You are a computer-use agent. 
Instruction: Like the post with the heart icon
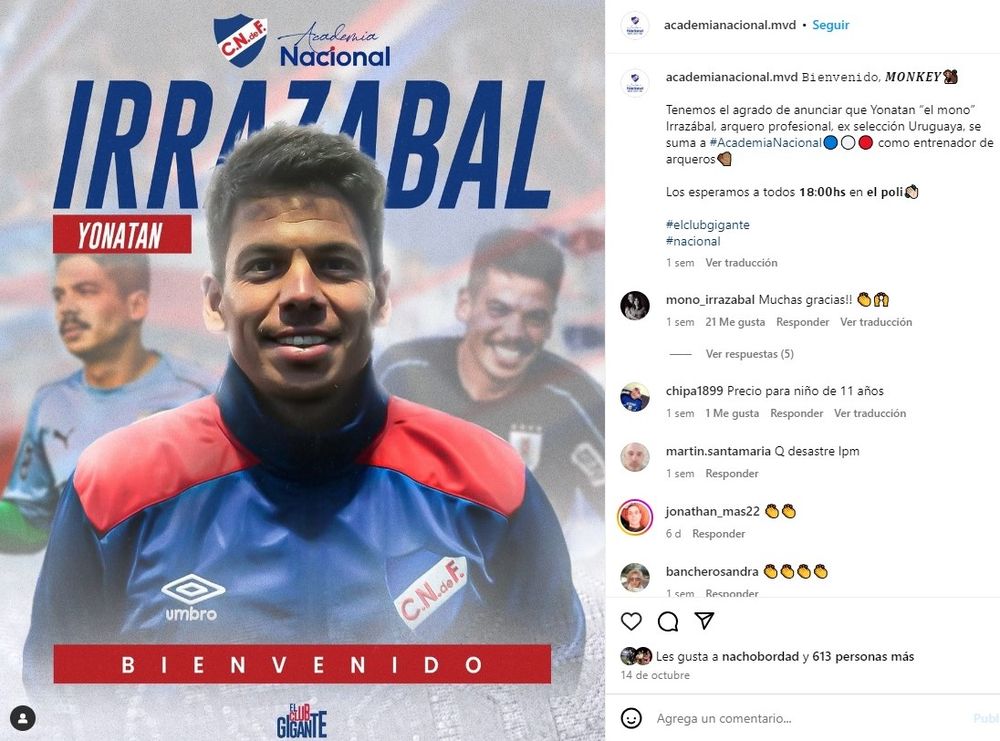pyautogui.click(x=631, y=621)
